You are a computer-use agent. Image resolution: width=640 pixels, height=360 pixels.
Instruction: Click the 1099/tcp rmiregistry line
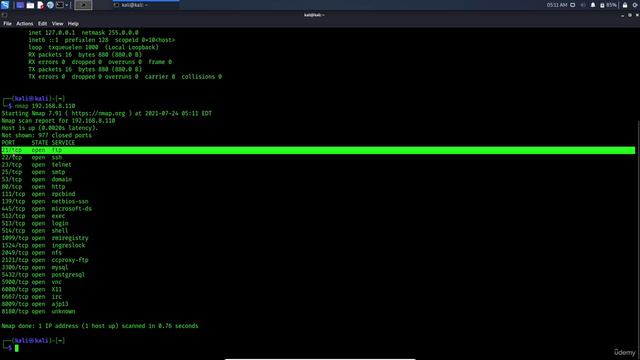(x=45, y=238)
